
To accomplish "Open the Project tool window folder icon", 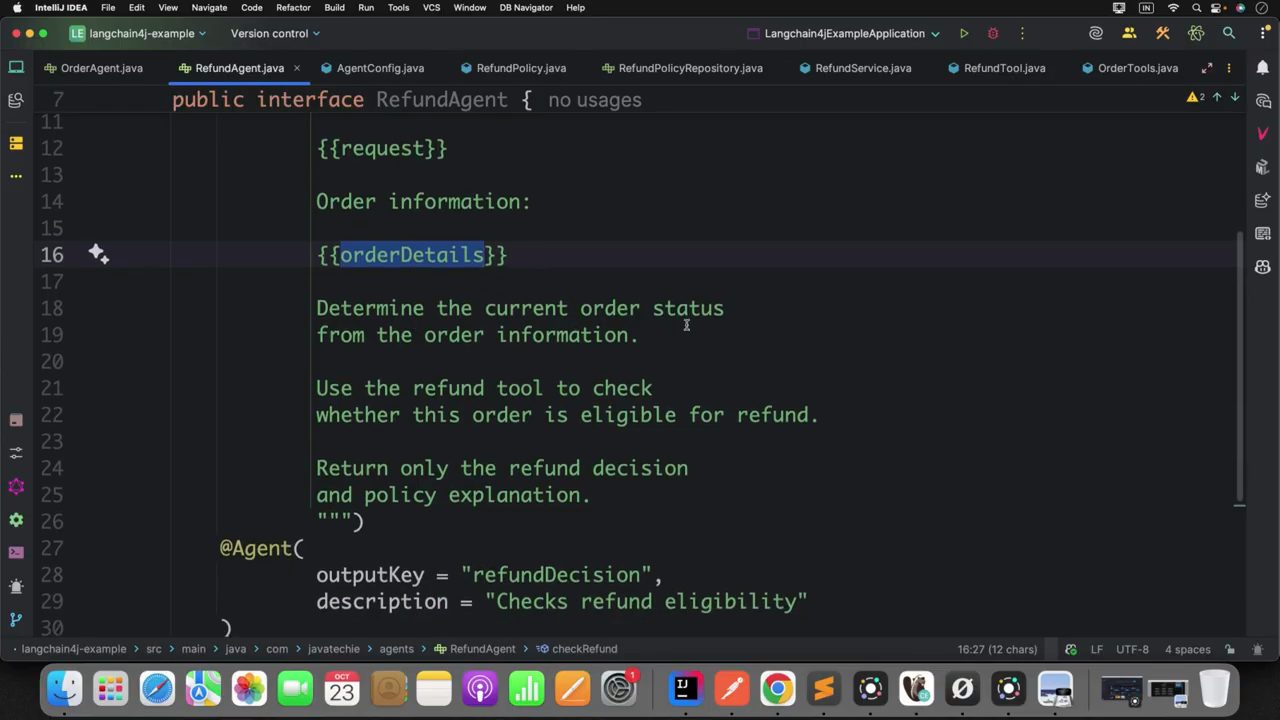I will (16, 68).
